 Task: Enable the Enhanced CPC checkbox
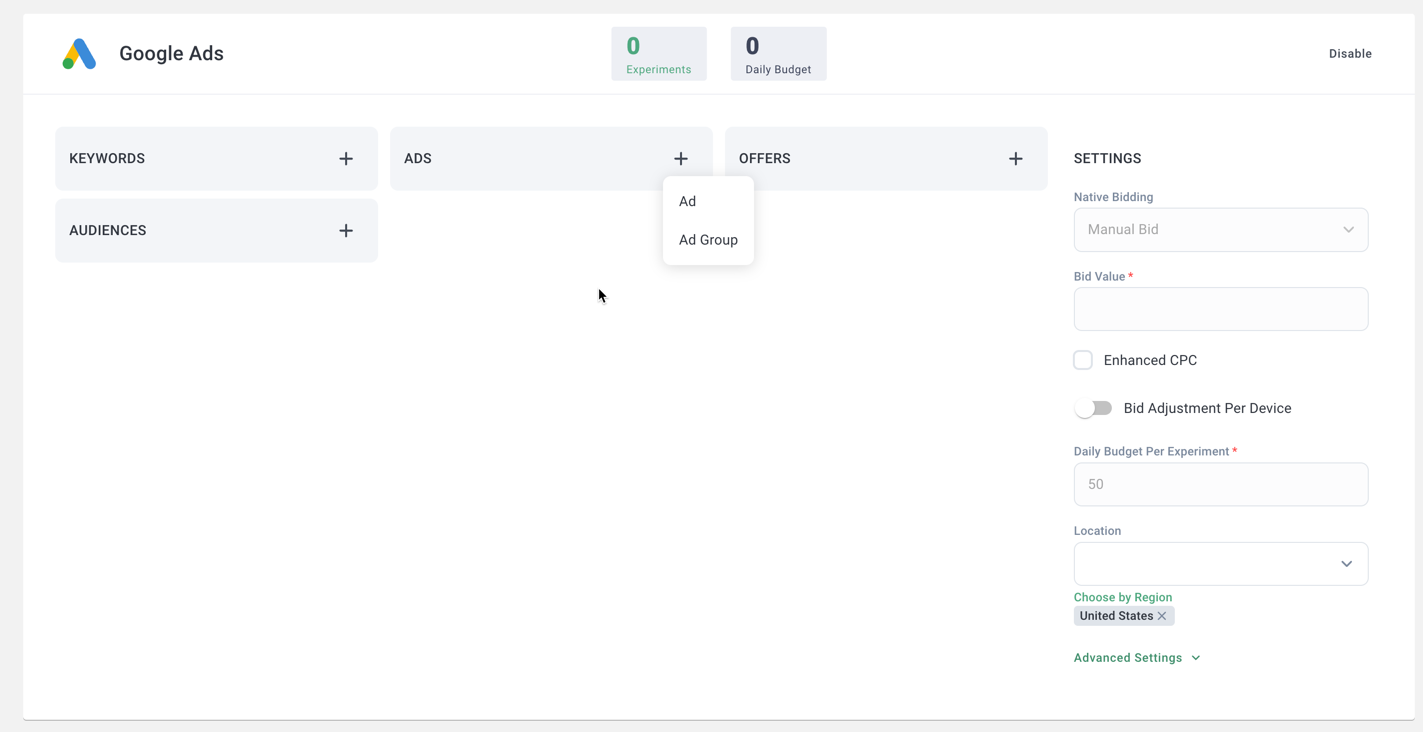pyautogui.click(x=1083, y=360)
